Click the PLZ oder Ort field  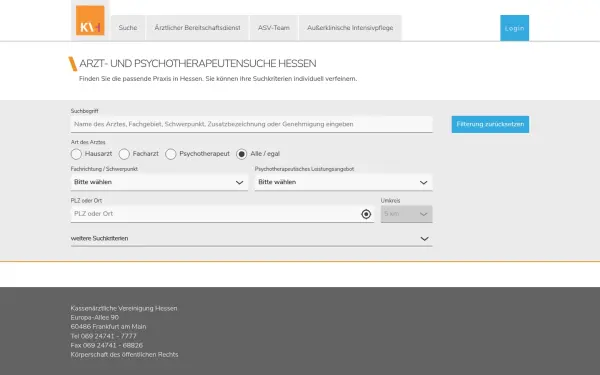[222, 214]
